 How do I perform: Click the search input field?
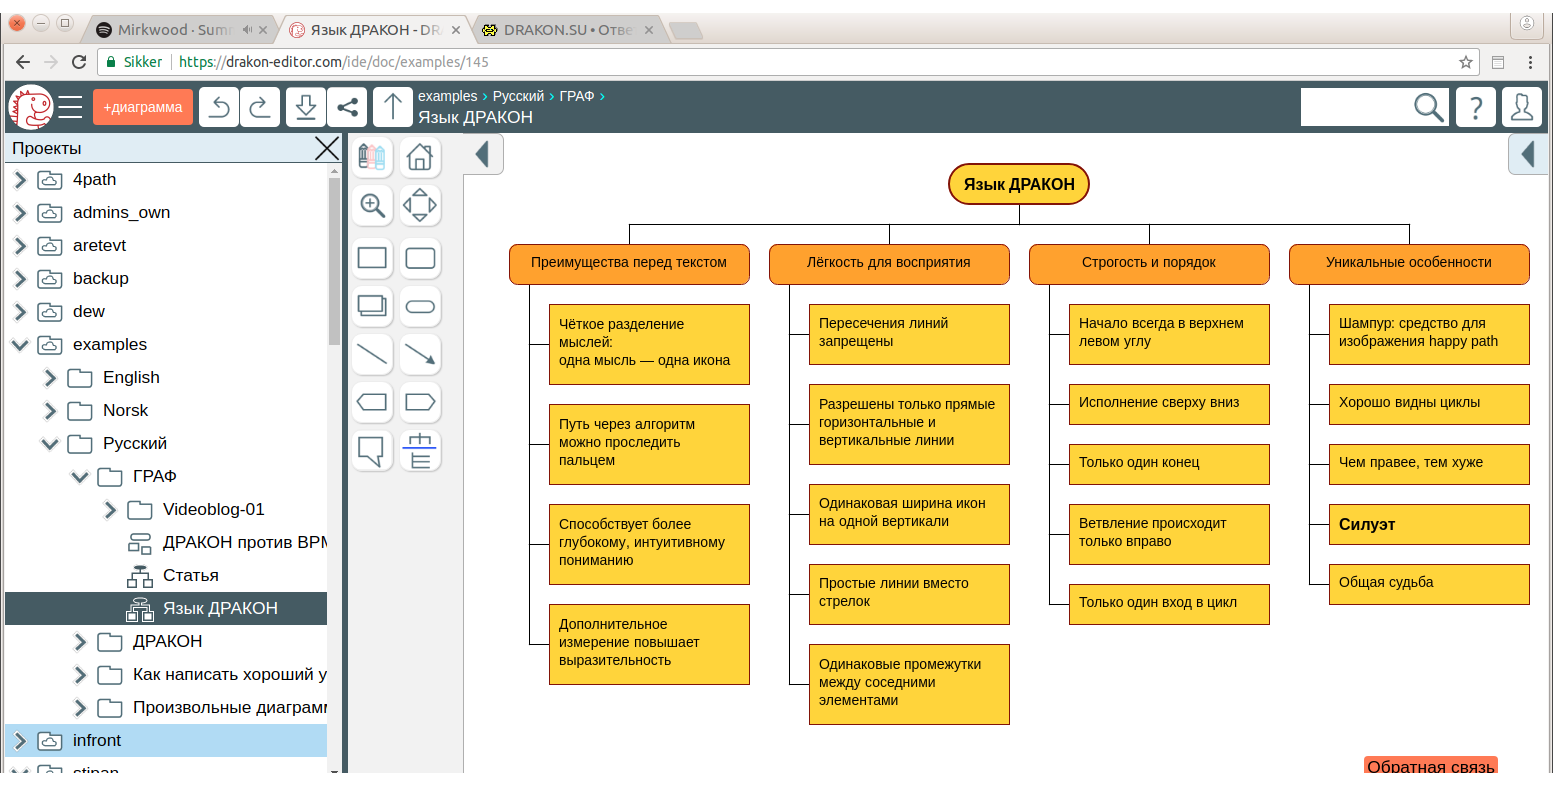click(x=1355, y=107)
